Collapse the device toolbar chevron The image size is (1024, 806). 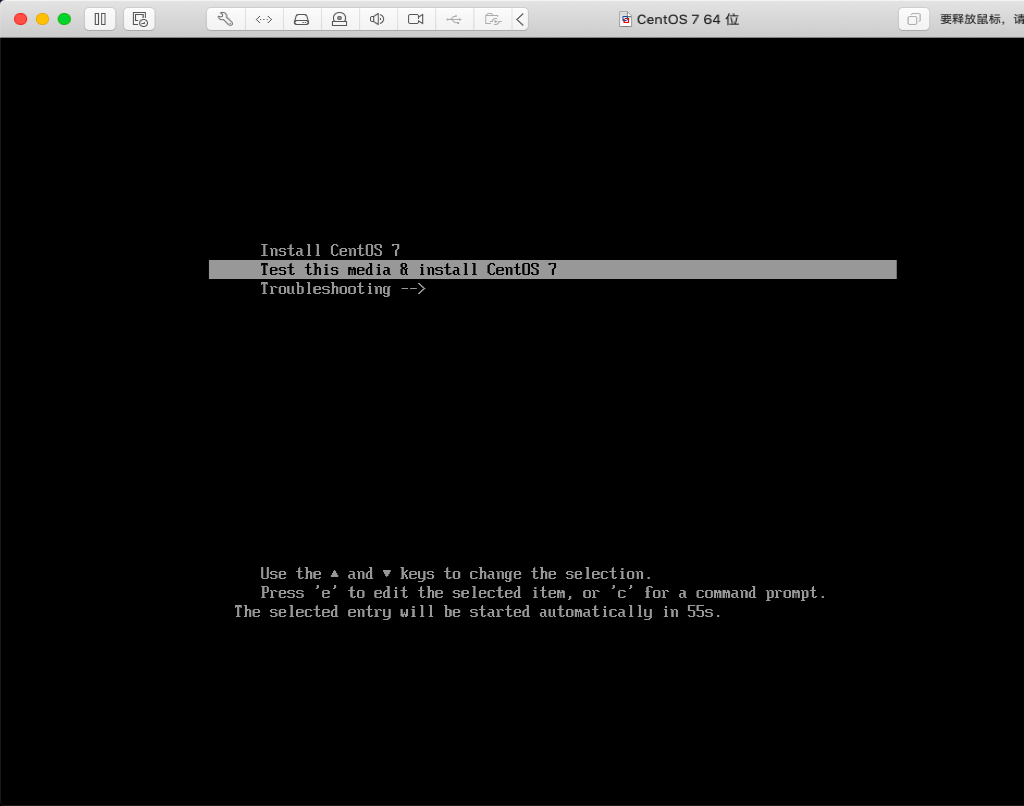click(520, 19)
